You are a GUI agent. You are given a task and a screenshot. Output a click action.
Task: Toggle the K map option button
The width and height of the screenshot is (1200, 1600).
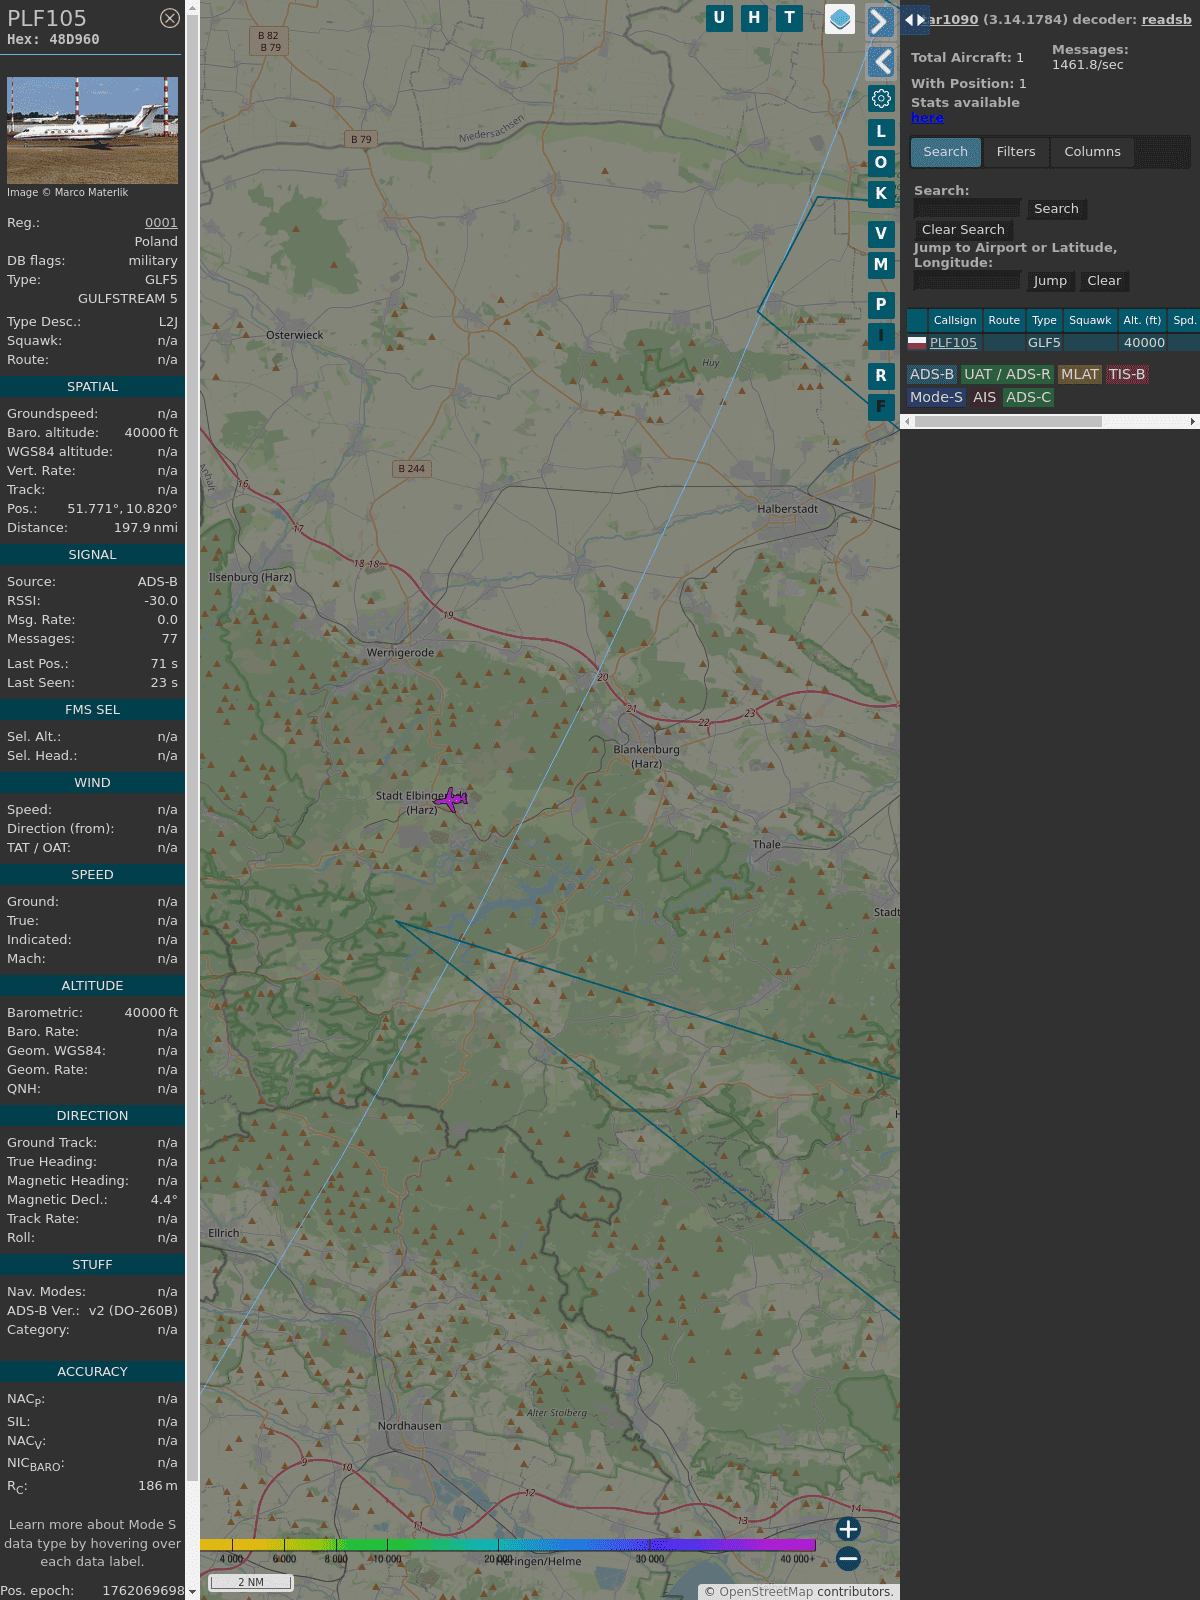tap(881, 193)
